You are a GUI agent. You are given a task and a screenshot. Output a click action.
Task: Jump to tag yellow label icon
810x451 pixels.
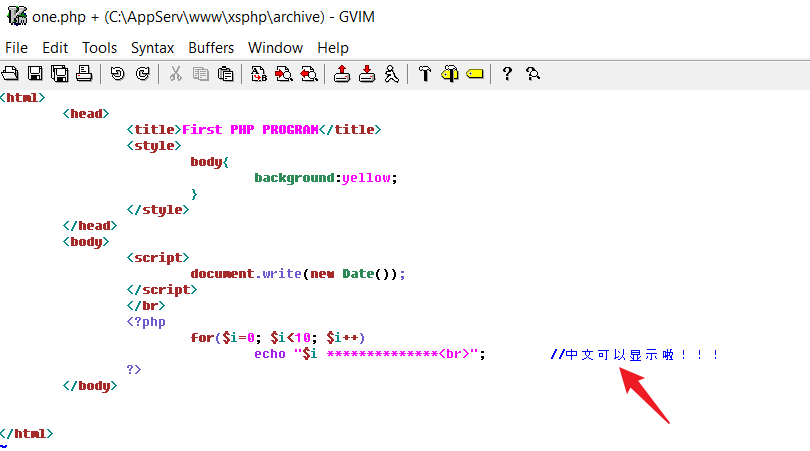475,74
